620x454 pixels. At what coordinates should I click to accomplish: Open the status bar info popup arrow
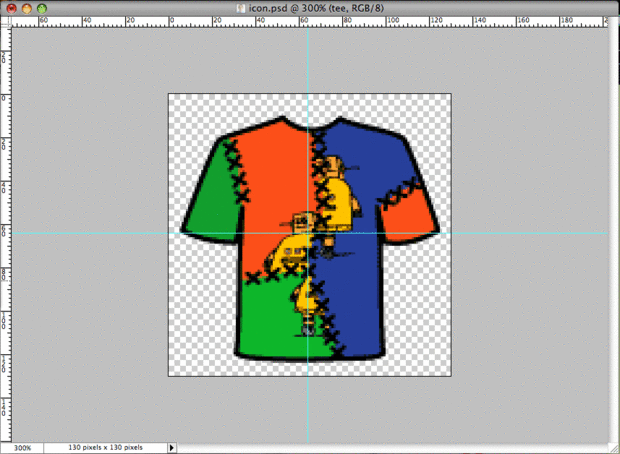click(x=172, y=448)
